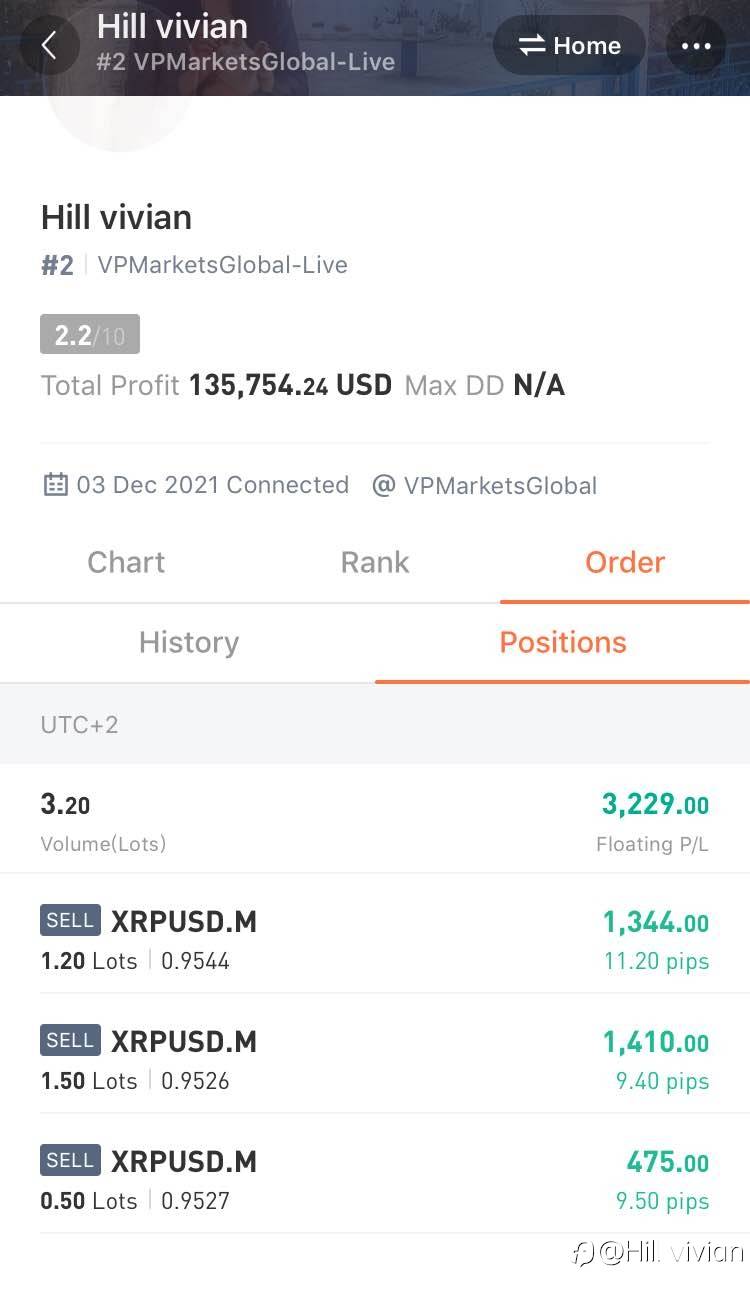Tap the back arrow icon
Image resolution: width=750 pixels, height=1295 pixels.
(x=48, y=46)
